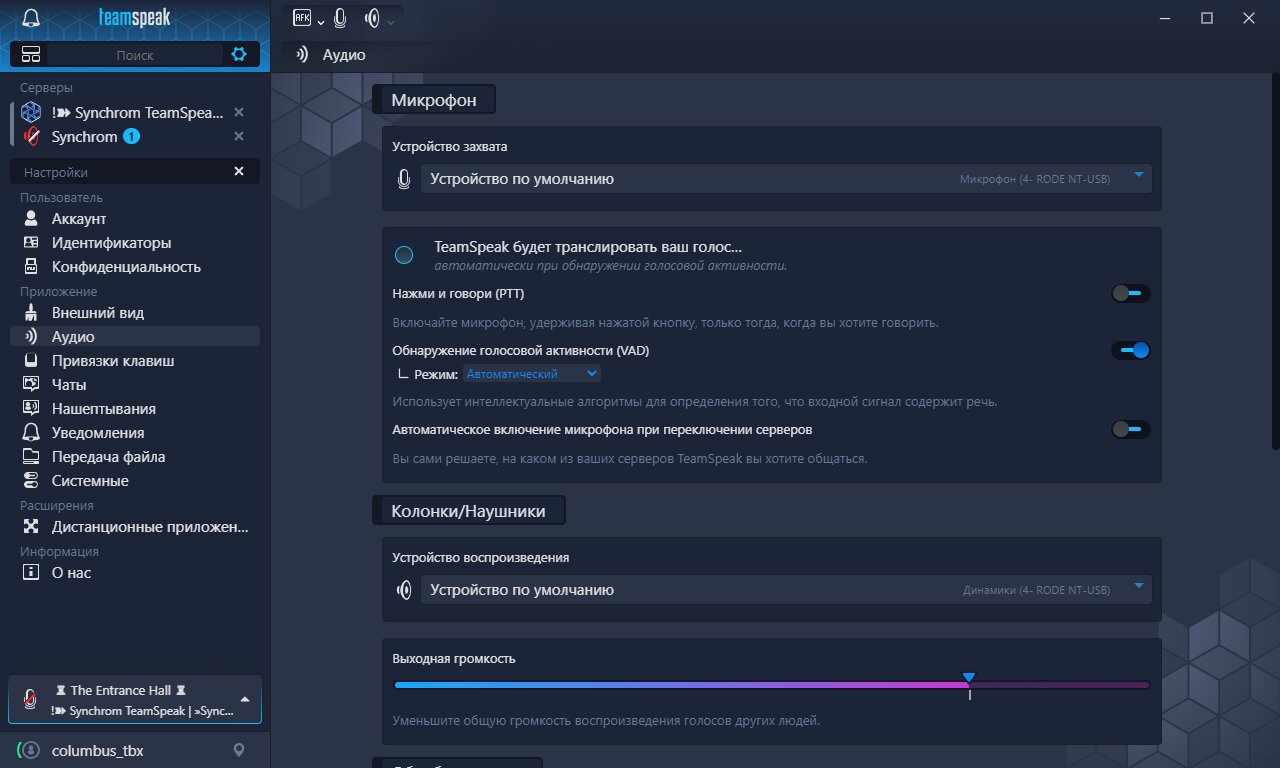Screen dimensions: 1280x768
Task: Click the Synchrom TeamSpeak server icon
Action: tap(31, 112)
